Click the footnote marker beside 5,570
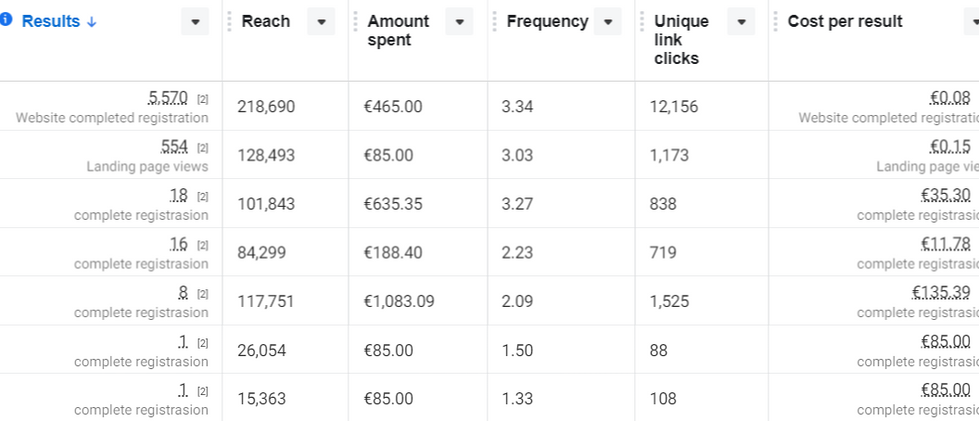This screenshot has width=979, height=421. tap(203, 99)
